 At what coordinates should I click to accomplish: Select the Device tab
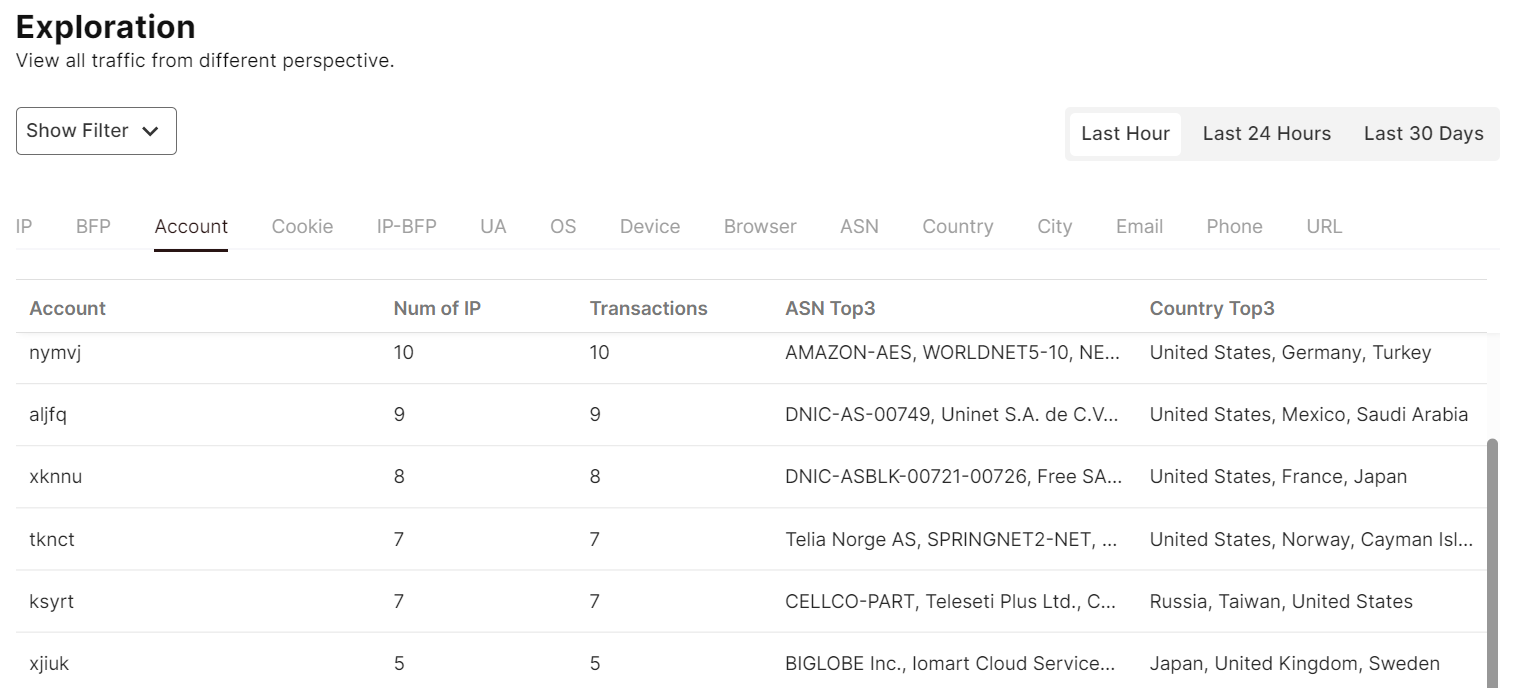[650, 226]
